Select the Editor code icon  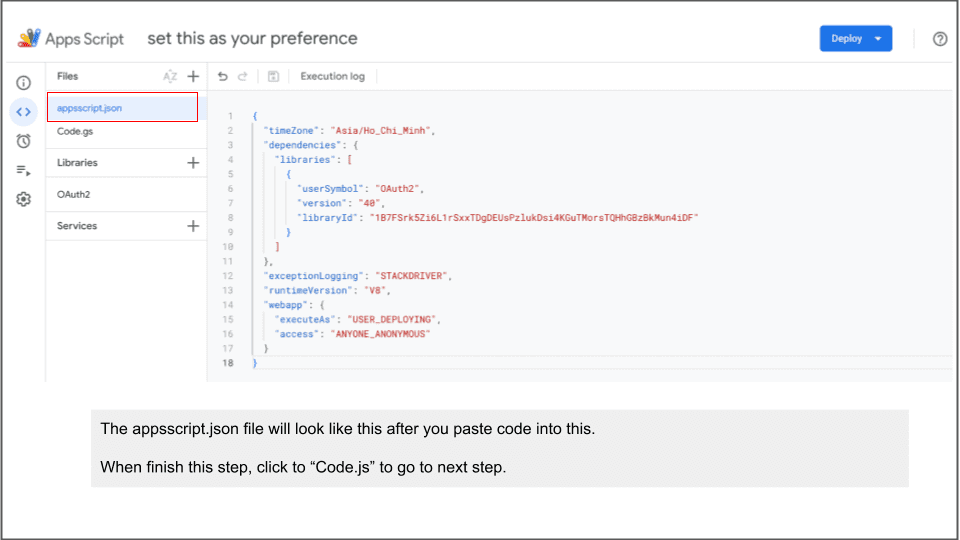pos(24,112)
